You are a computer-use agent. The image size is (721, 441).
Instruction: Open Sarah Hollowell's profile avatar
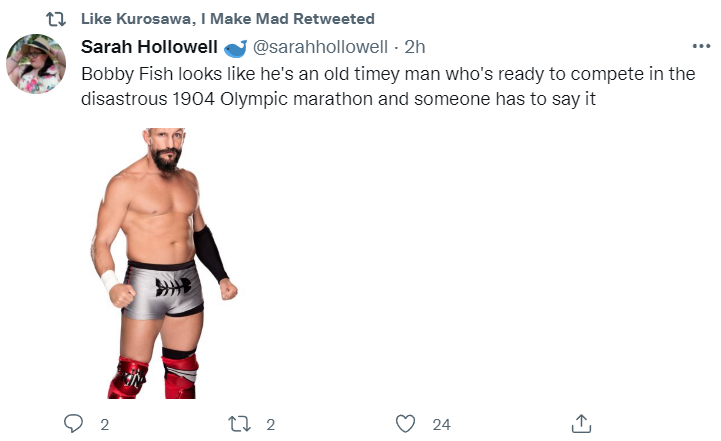tap(36, 63)
